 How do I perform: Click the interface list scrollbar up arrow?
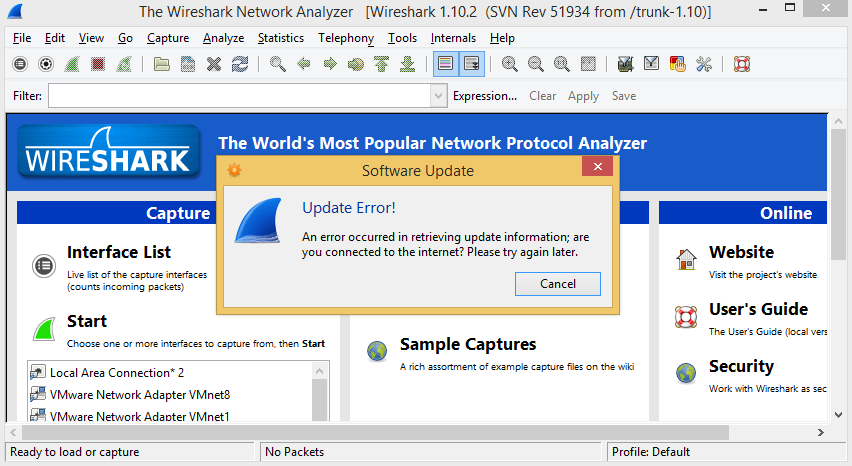pyautogui.click(x=320, y=371)
